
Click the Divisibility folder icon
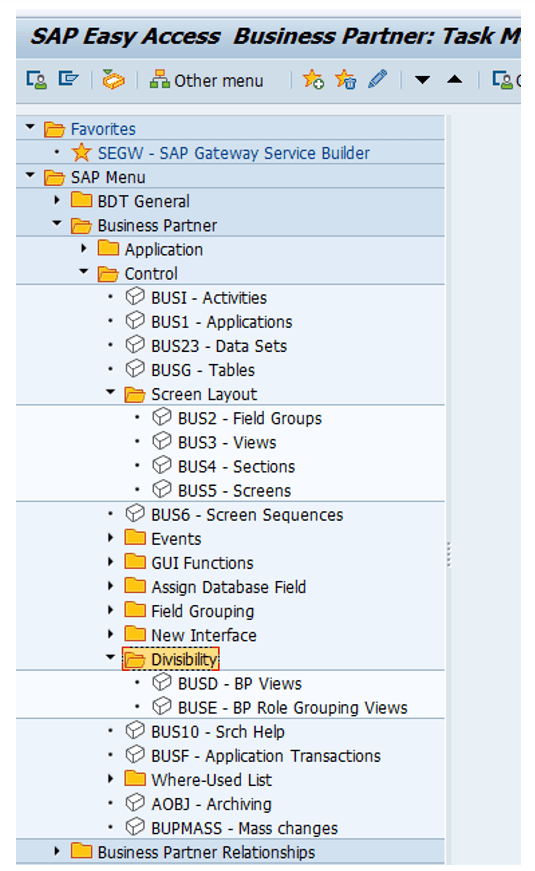click(135, 659)
